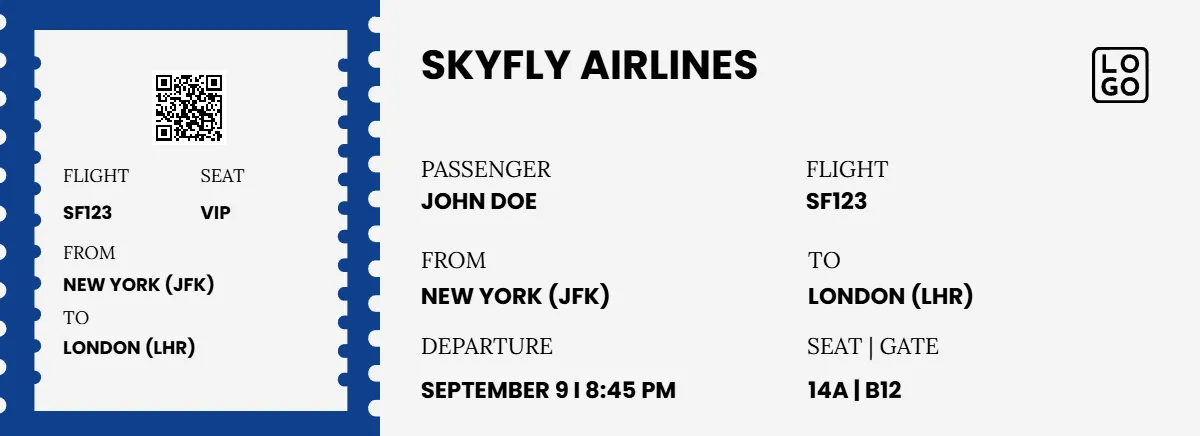Click the passenger name JOHN DOE
The height and width of the screenshot is (436, 1200).
point(479,202)
